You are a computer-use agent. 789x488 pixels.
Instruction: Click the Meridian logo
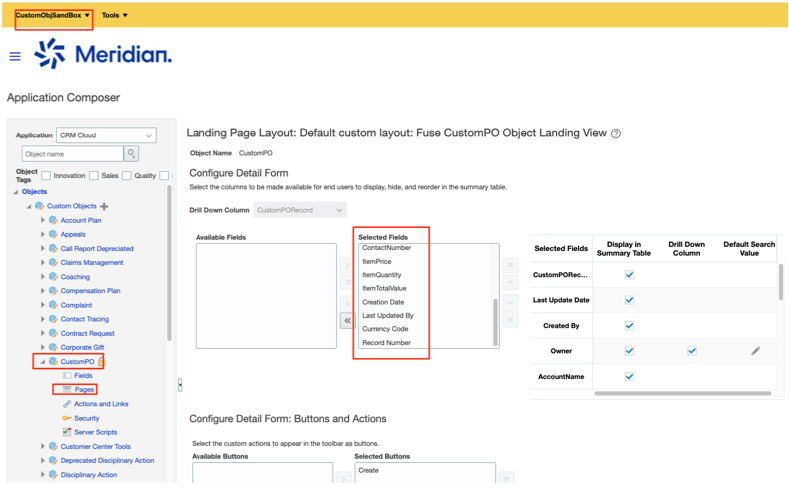[x=103, y=54]
